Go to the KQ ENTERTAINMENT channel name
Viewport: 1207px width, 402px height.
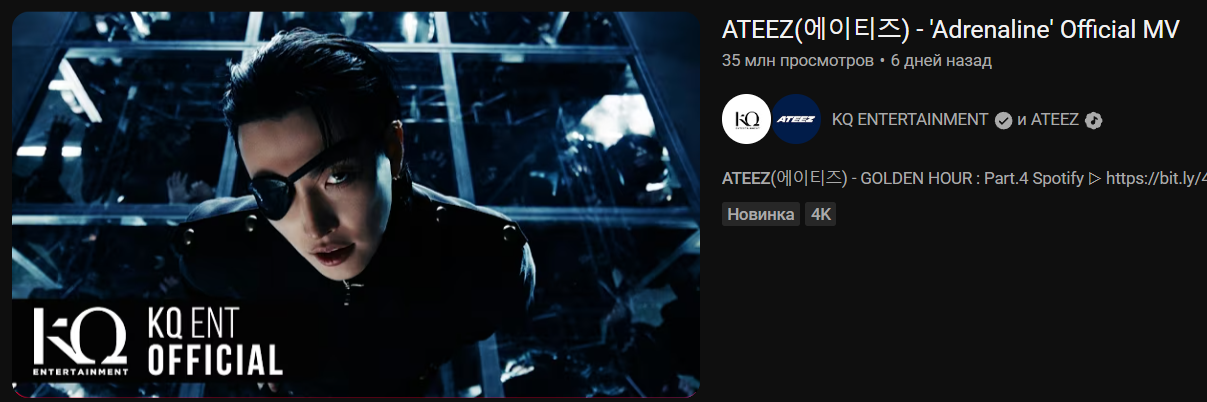coord(910,120)
